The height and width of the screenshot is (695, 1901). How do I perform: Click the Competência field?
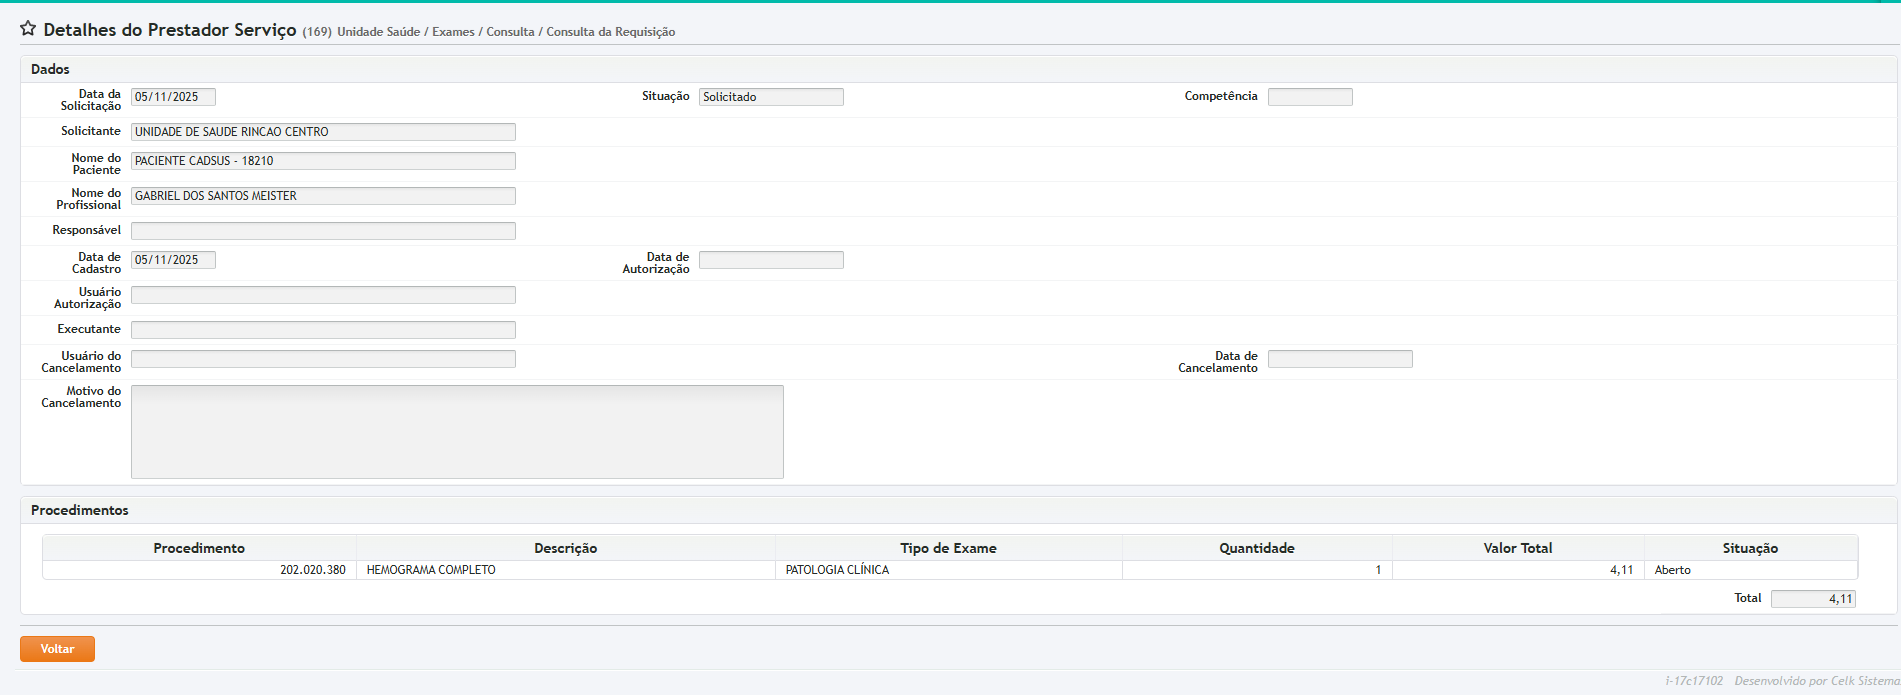pos(1309,97)
